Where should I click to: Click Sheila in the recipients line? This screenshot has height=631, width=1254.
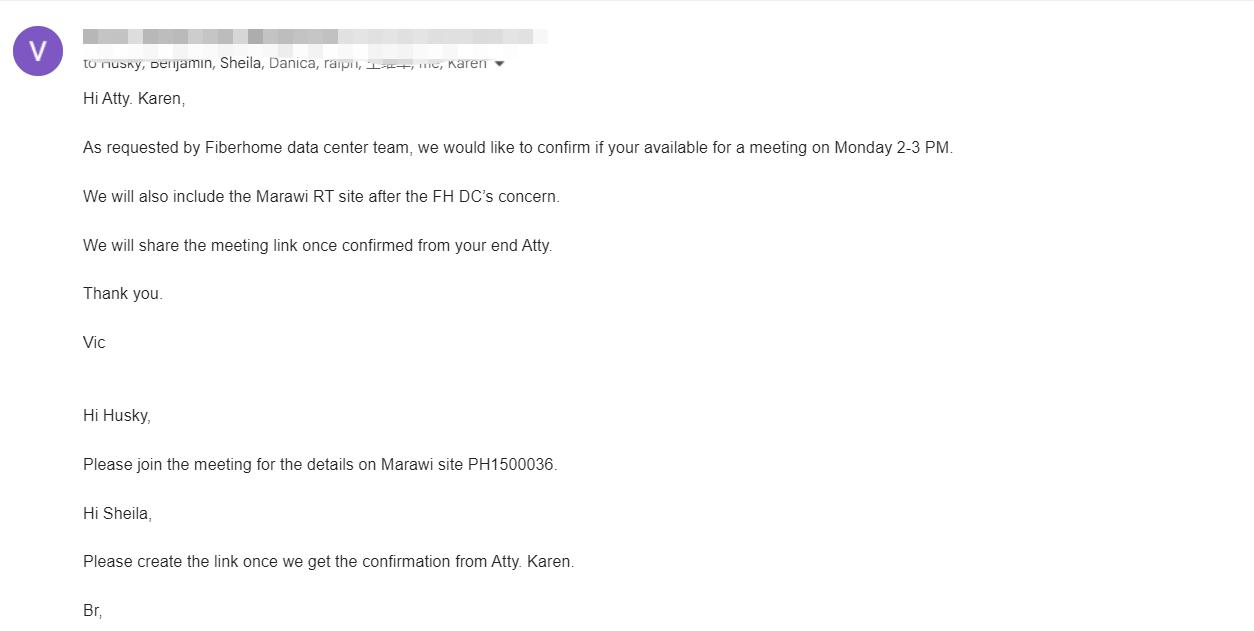[240, 64]
